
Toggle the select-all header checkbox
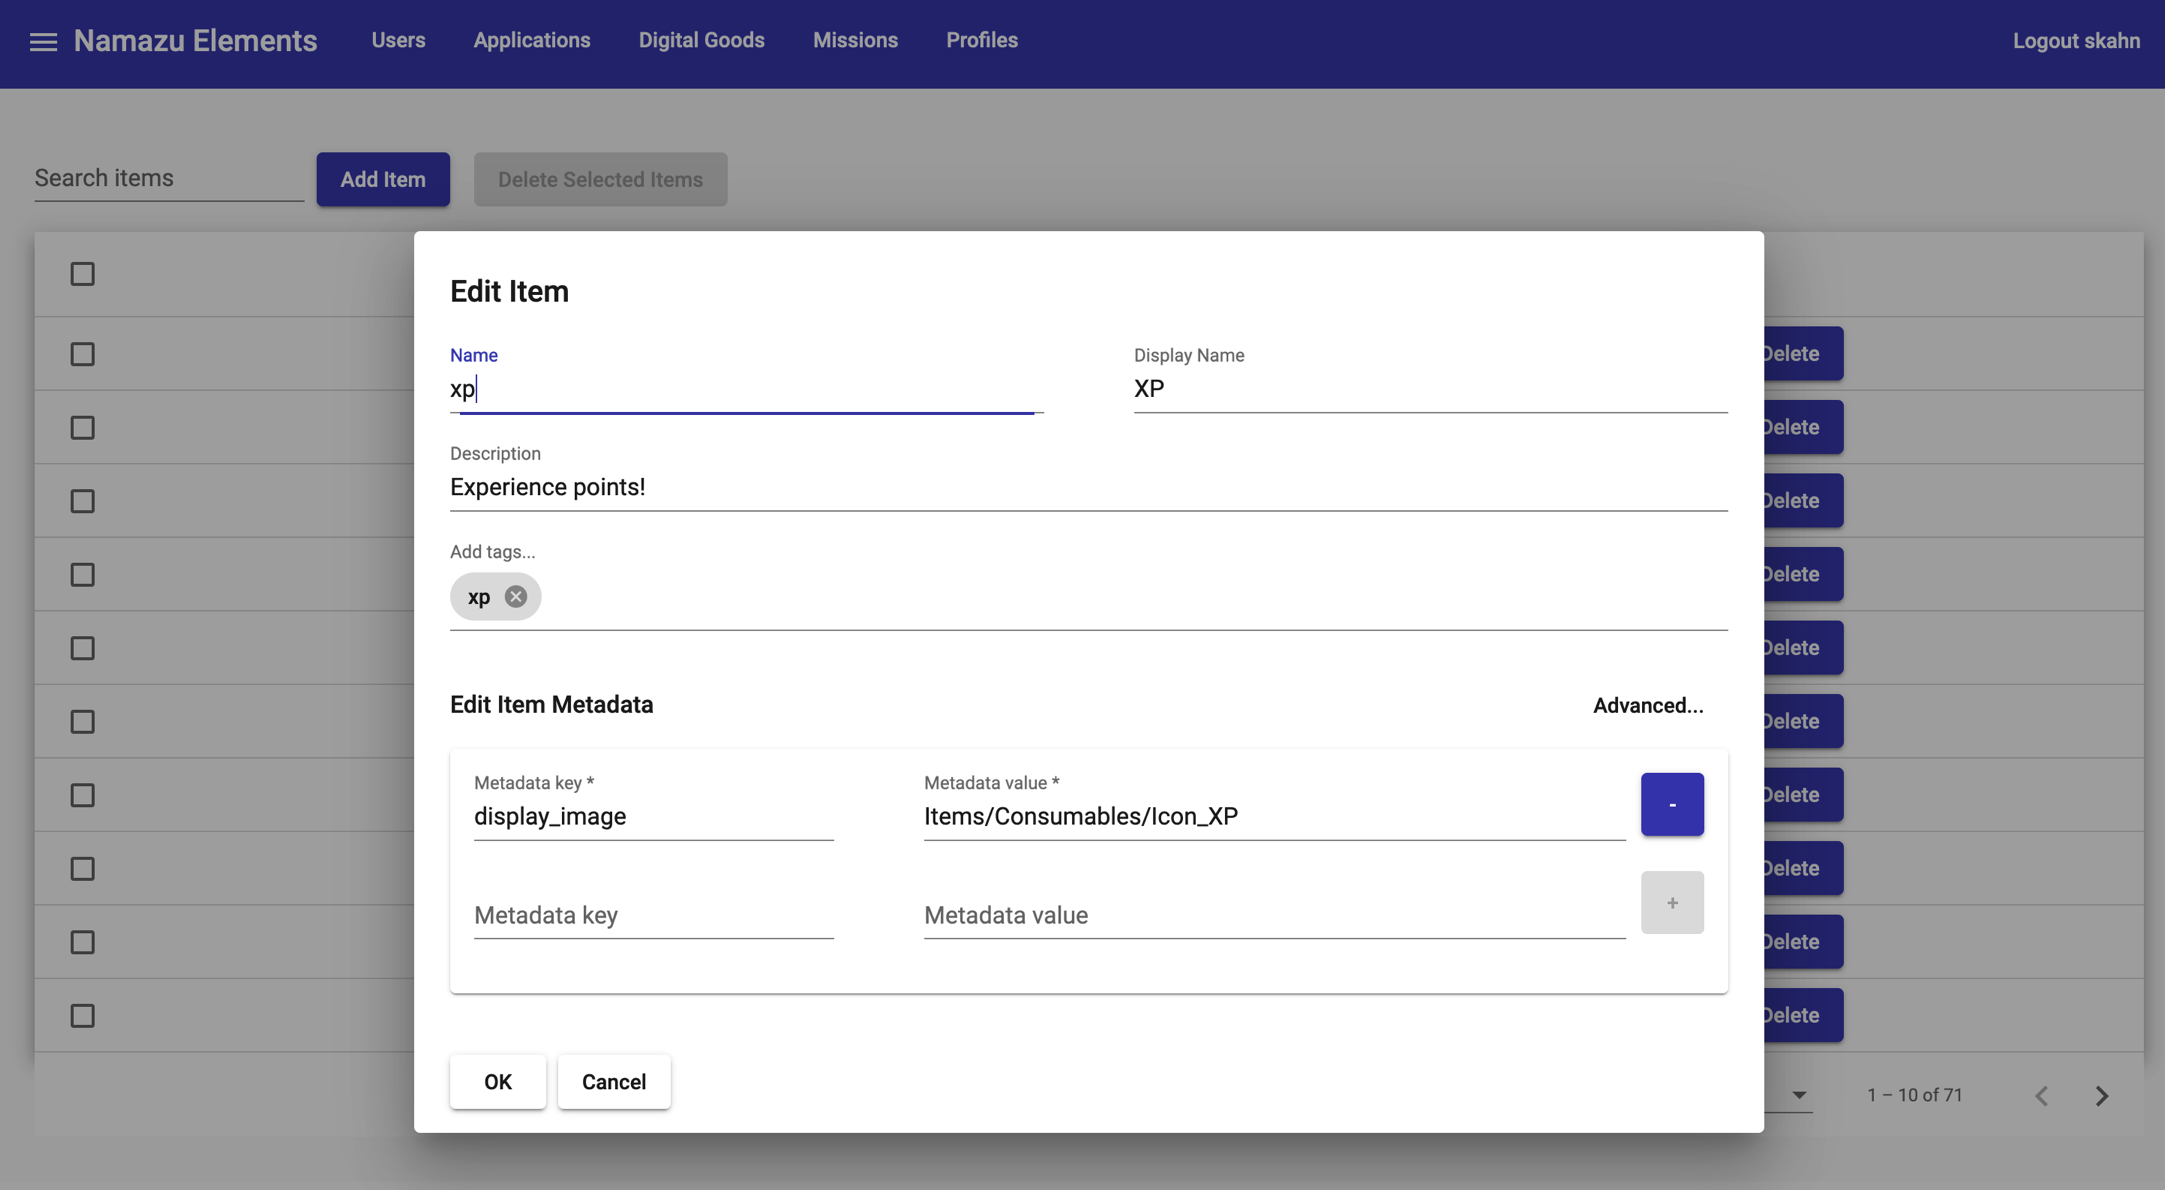click(82, 274)
